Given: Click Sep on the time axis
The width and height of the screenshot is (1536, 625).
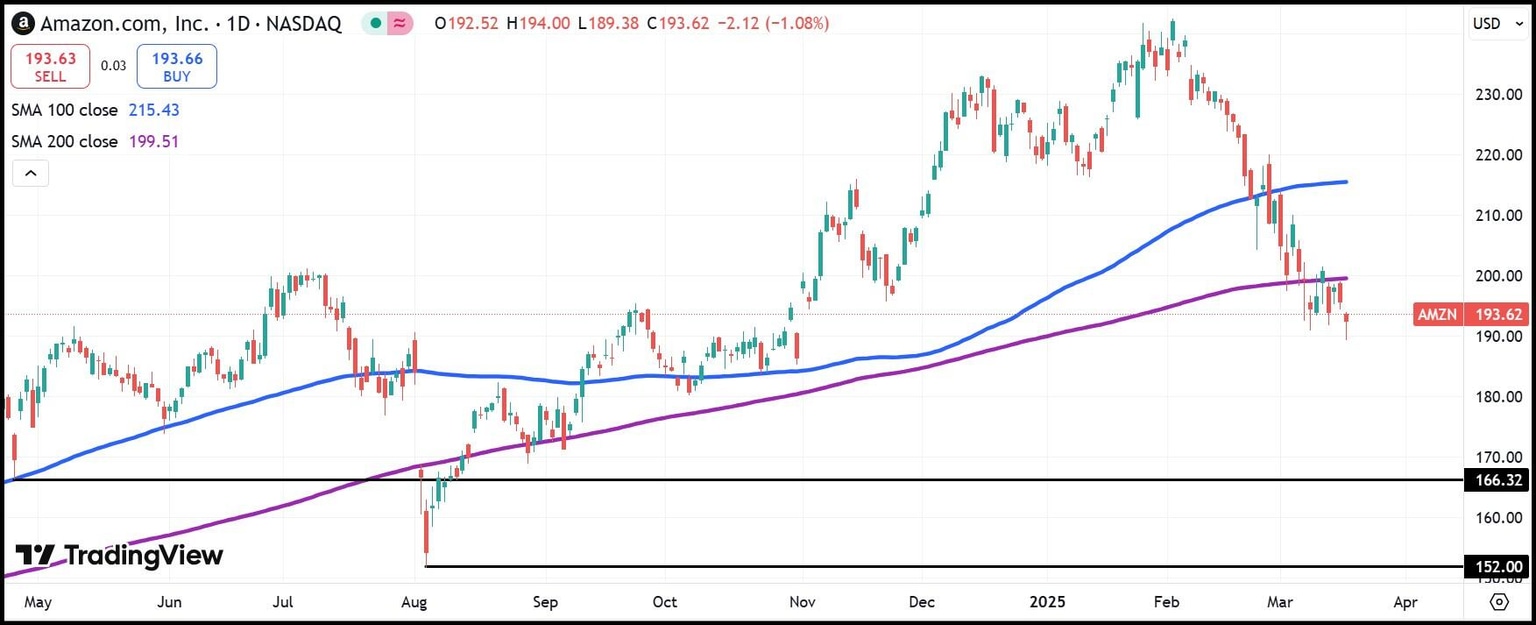Looking at the screenshot, I should click(544, 602).
